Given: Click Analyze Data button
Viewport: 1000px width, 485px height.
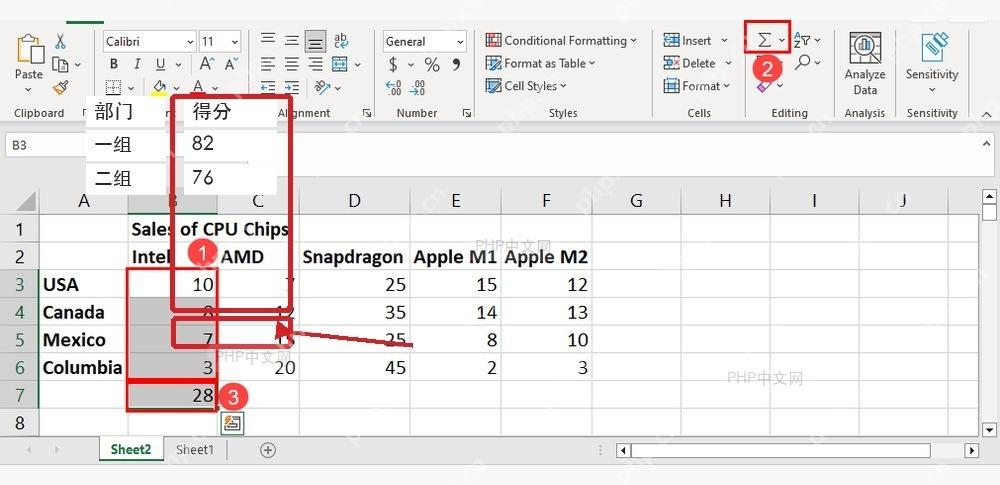Looking at the screenshot, I should coord(865,64).
